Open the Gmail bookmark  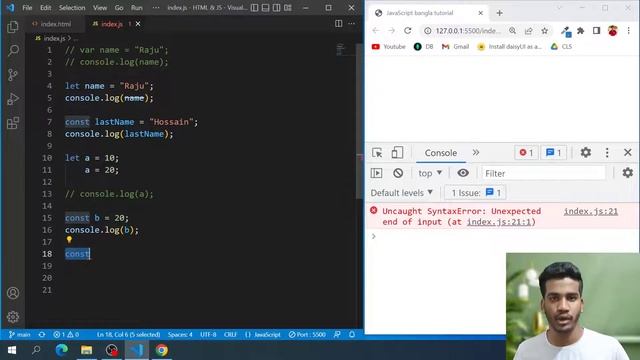tap(455, 47)
